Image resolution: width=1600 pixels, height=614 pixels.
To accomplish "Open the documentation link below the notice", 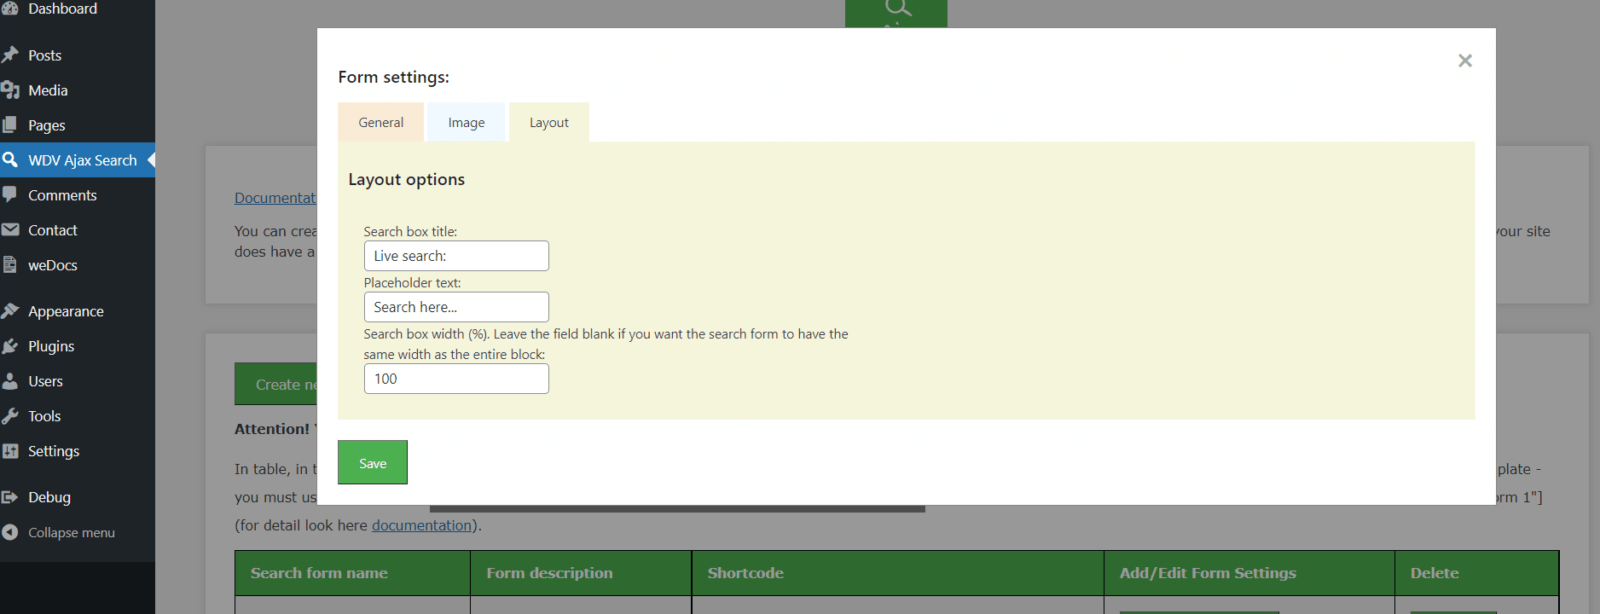I will (421, 526).
